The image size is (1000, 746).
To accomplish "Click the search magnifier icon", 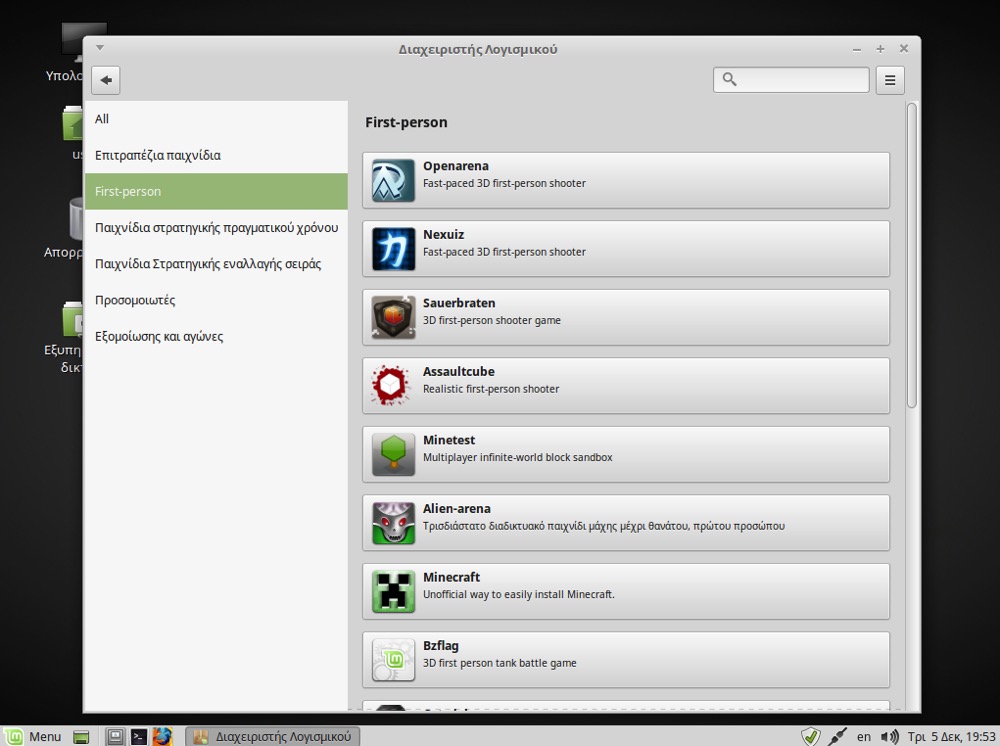I will tap(730, 79).
